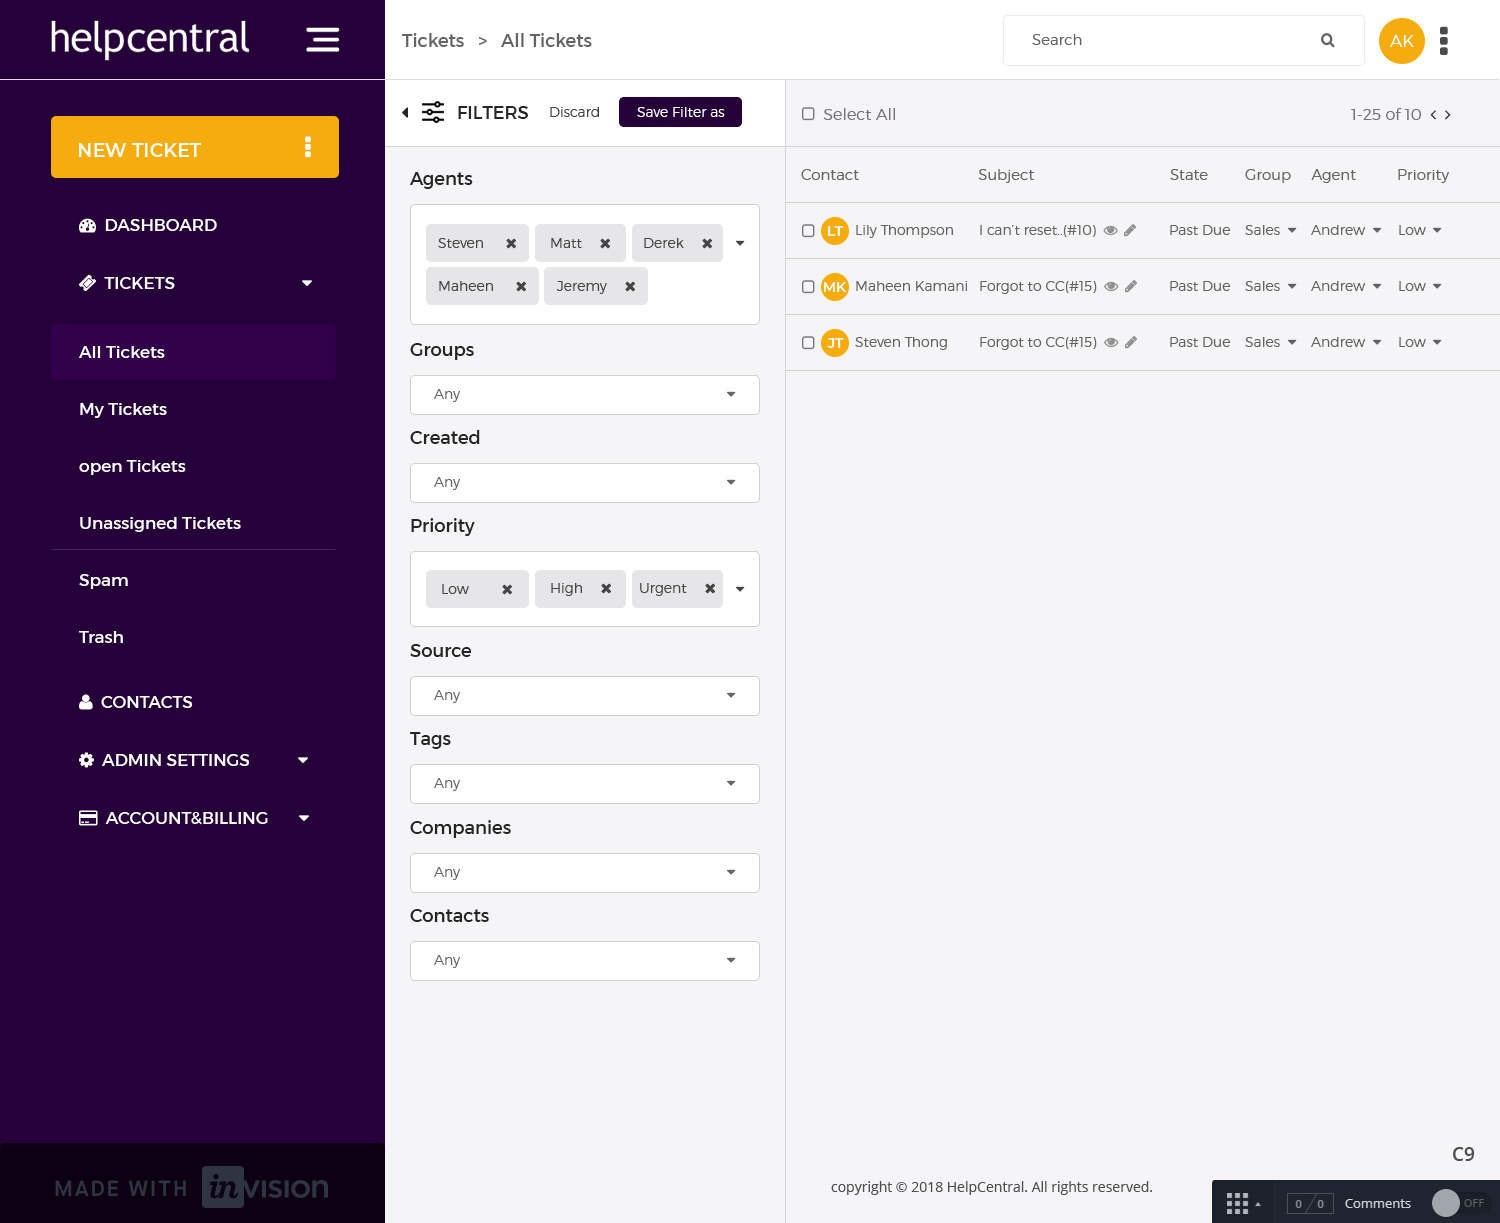Open Priority dropdown for Steven Thong ticket
The height and width of the screenshot is (1223, 1500).
tap(1419, 343)
